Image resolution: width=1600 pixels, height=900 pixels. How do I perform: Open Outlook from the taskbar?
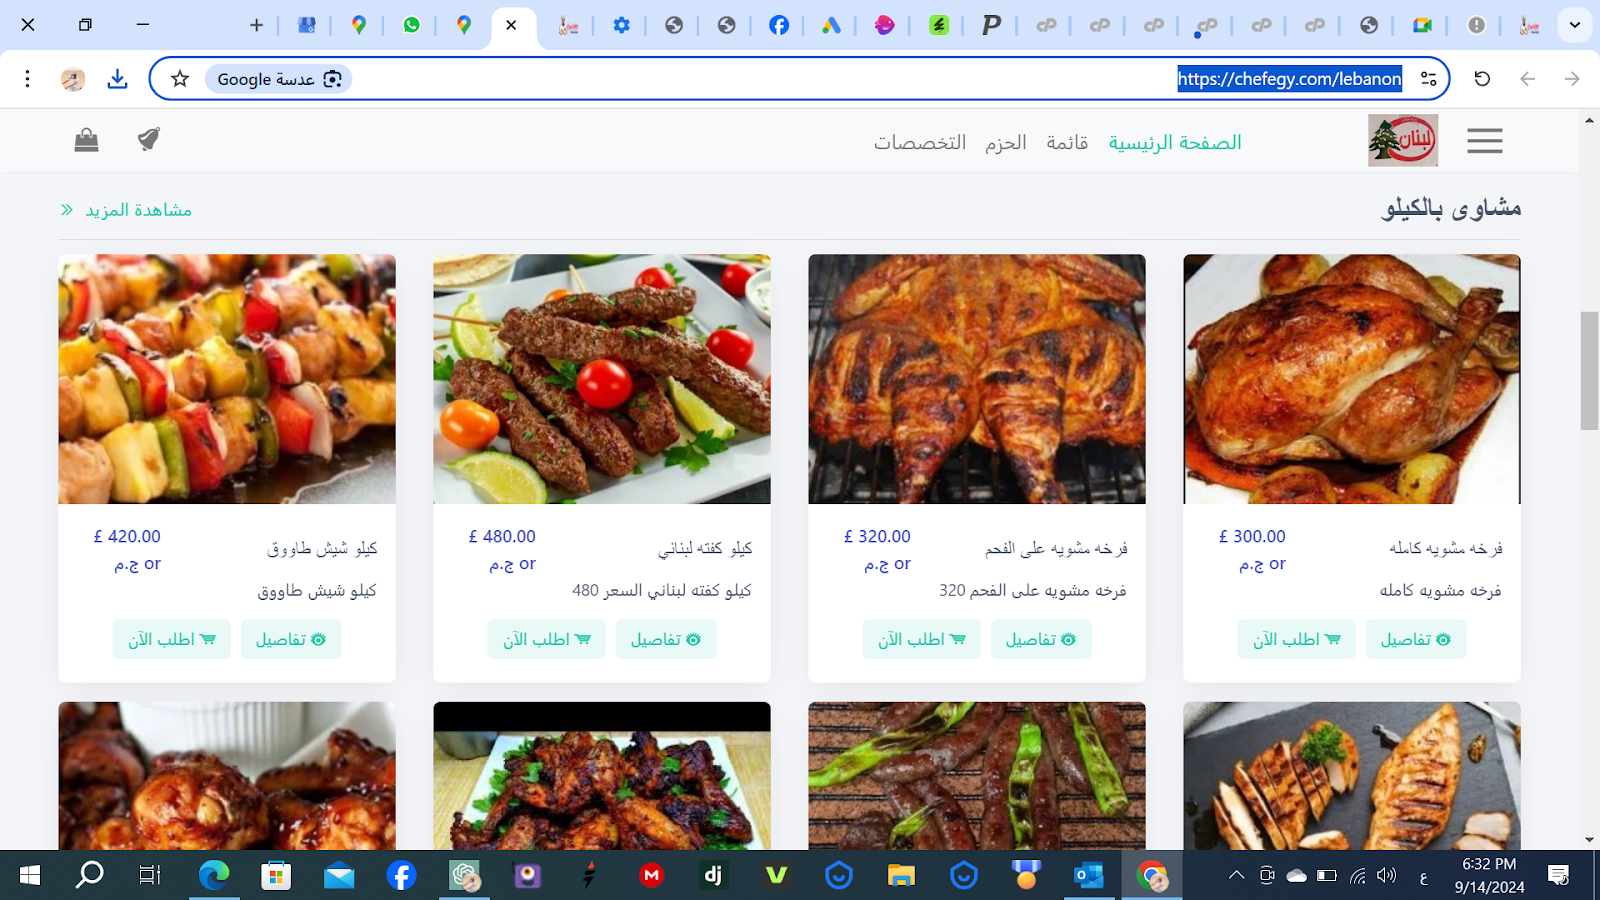click(x=1088, y=876)
